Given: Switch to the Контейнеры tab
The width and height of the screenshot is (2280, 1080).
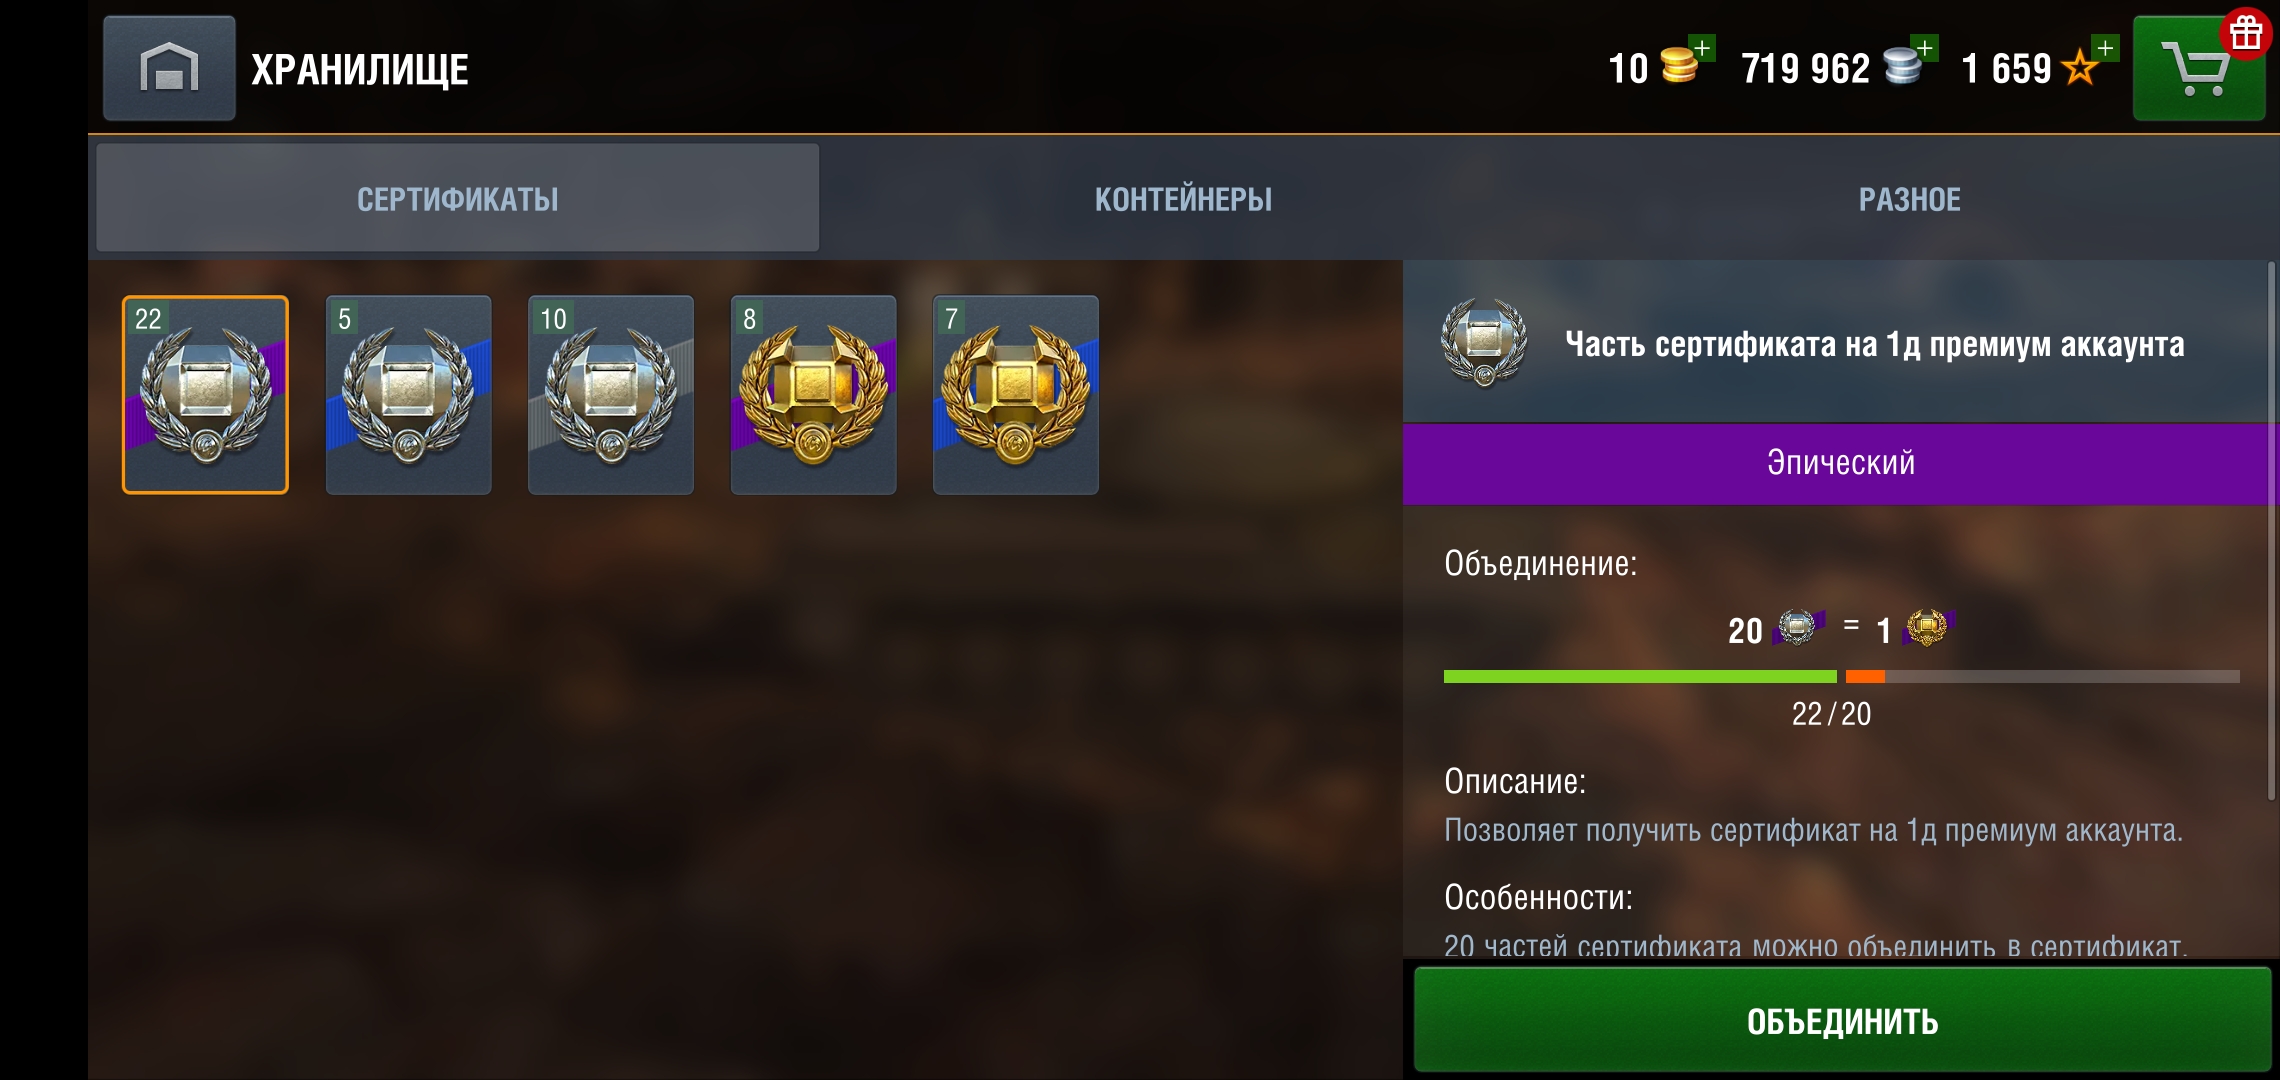Looking at the screenshot, I should point(1183,199).
